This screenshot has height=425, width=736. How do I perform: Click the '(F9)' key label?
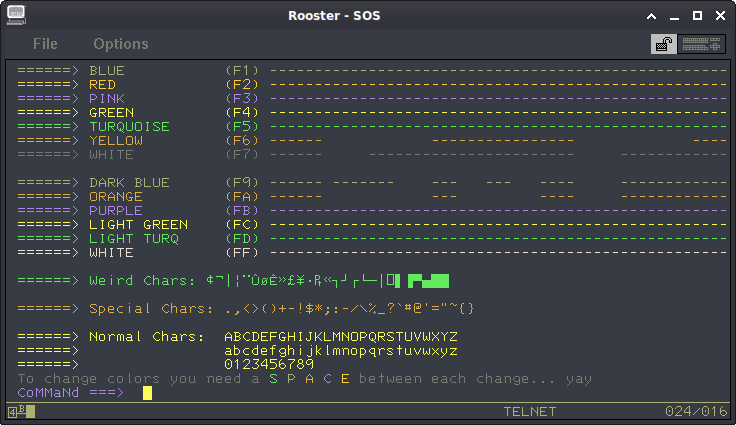point(242,183)
